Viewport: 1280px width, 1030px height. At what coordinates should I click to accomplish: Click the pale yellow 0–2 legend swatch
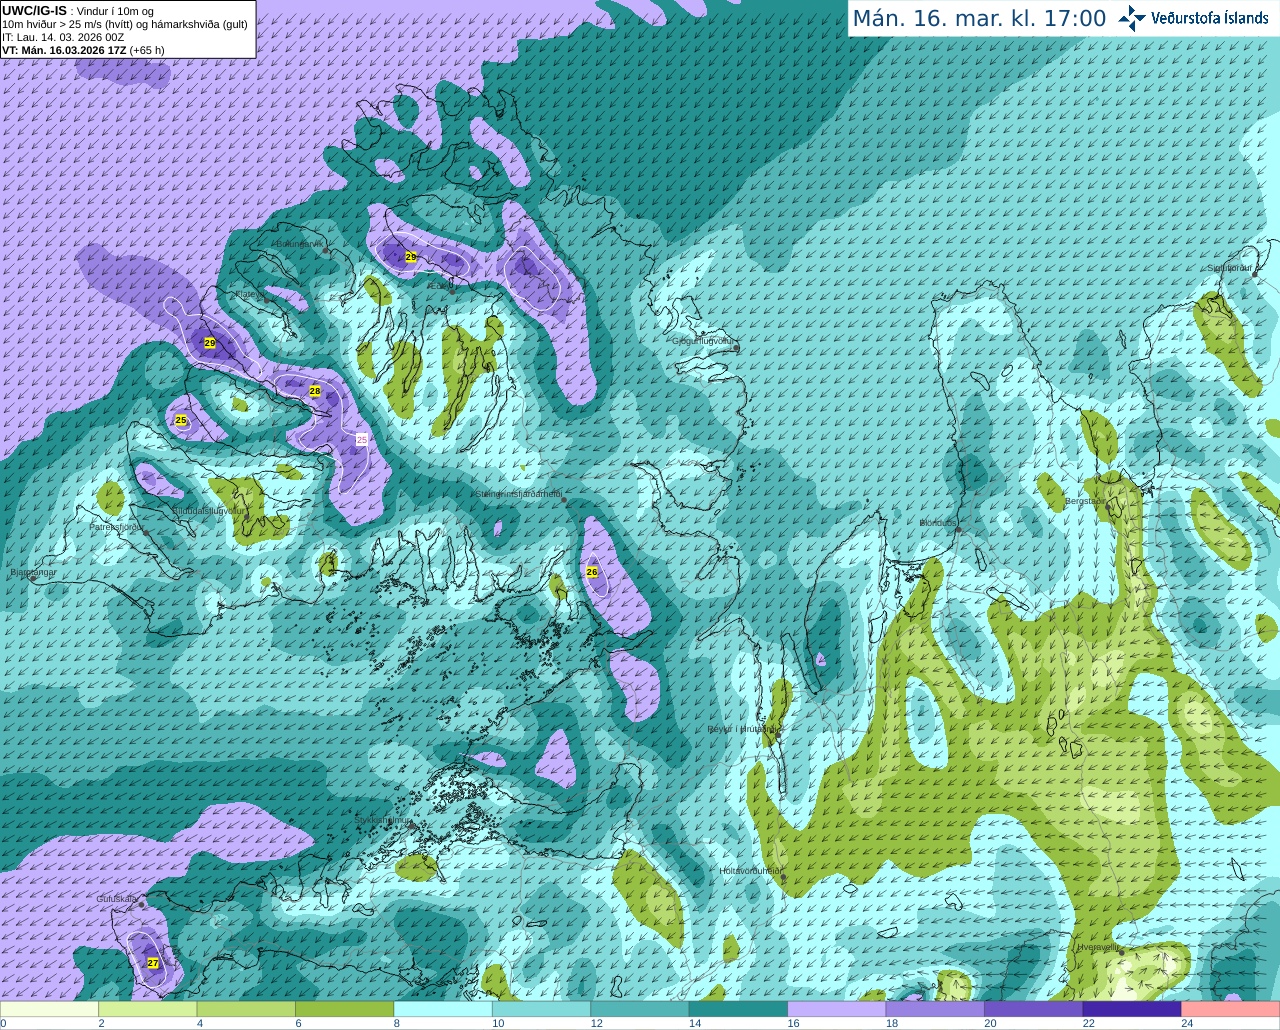coord(50,1009)
